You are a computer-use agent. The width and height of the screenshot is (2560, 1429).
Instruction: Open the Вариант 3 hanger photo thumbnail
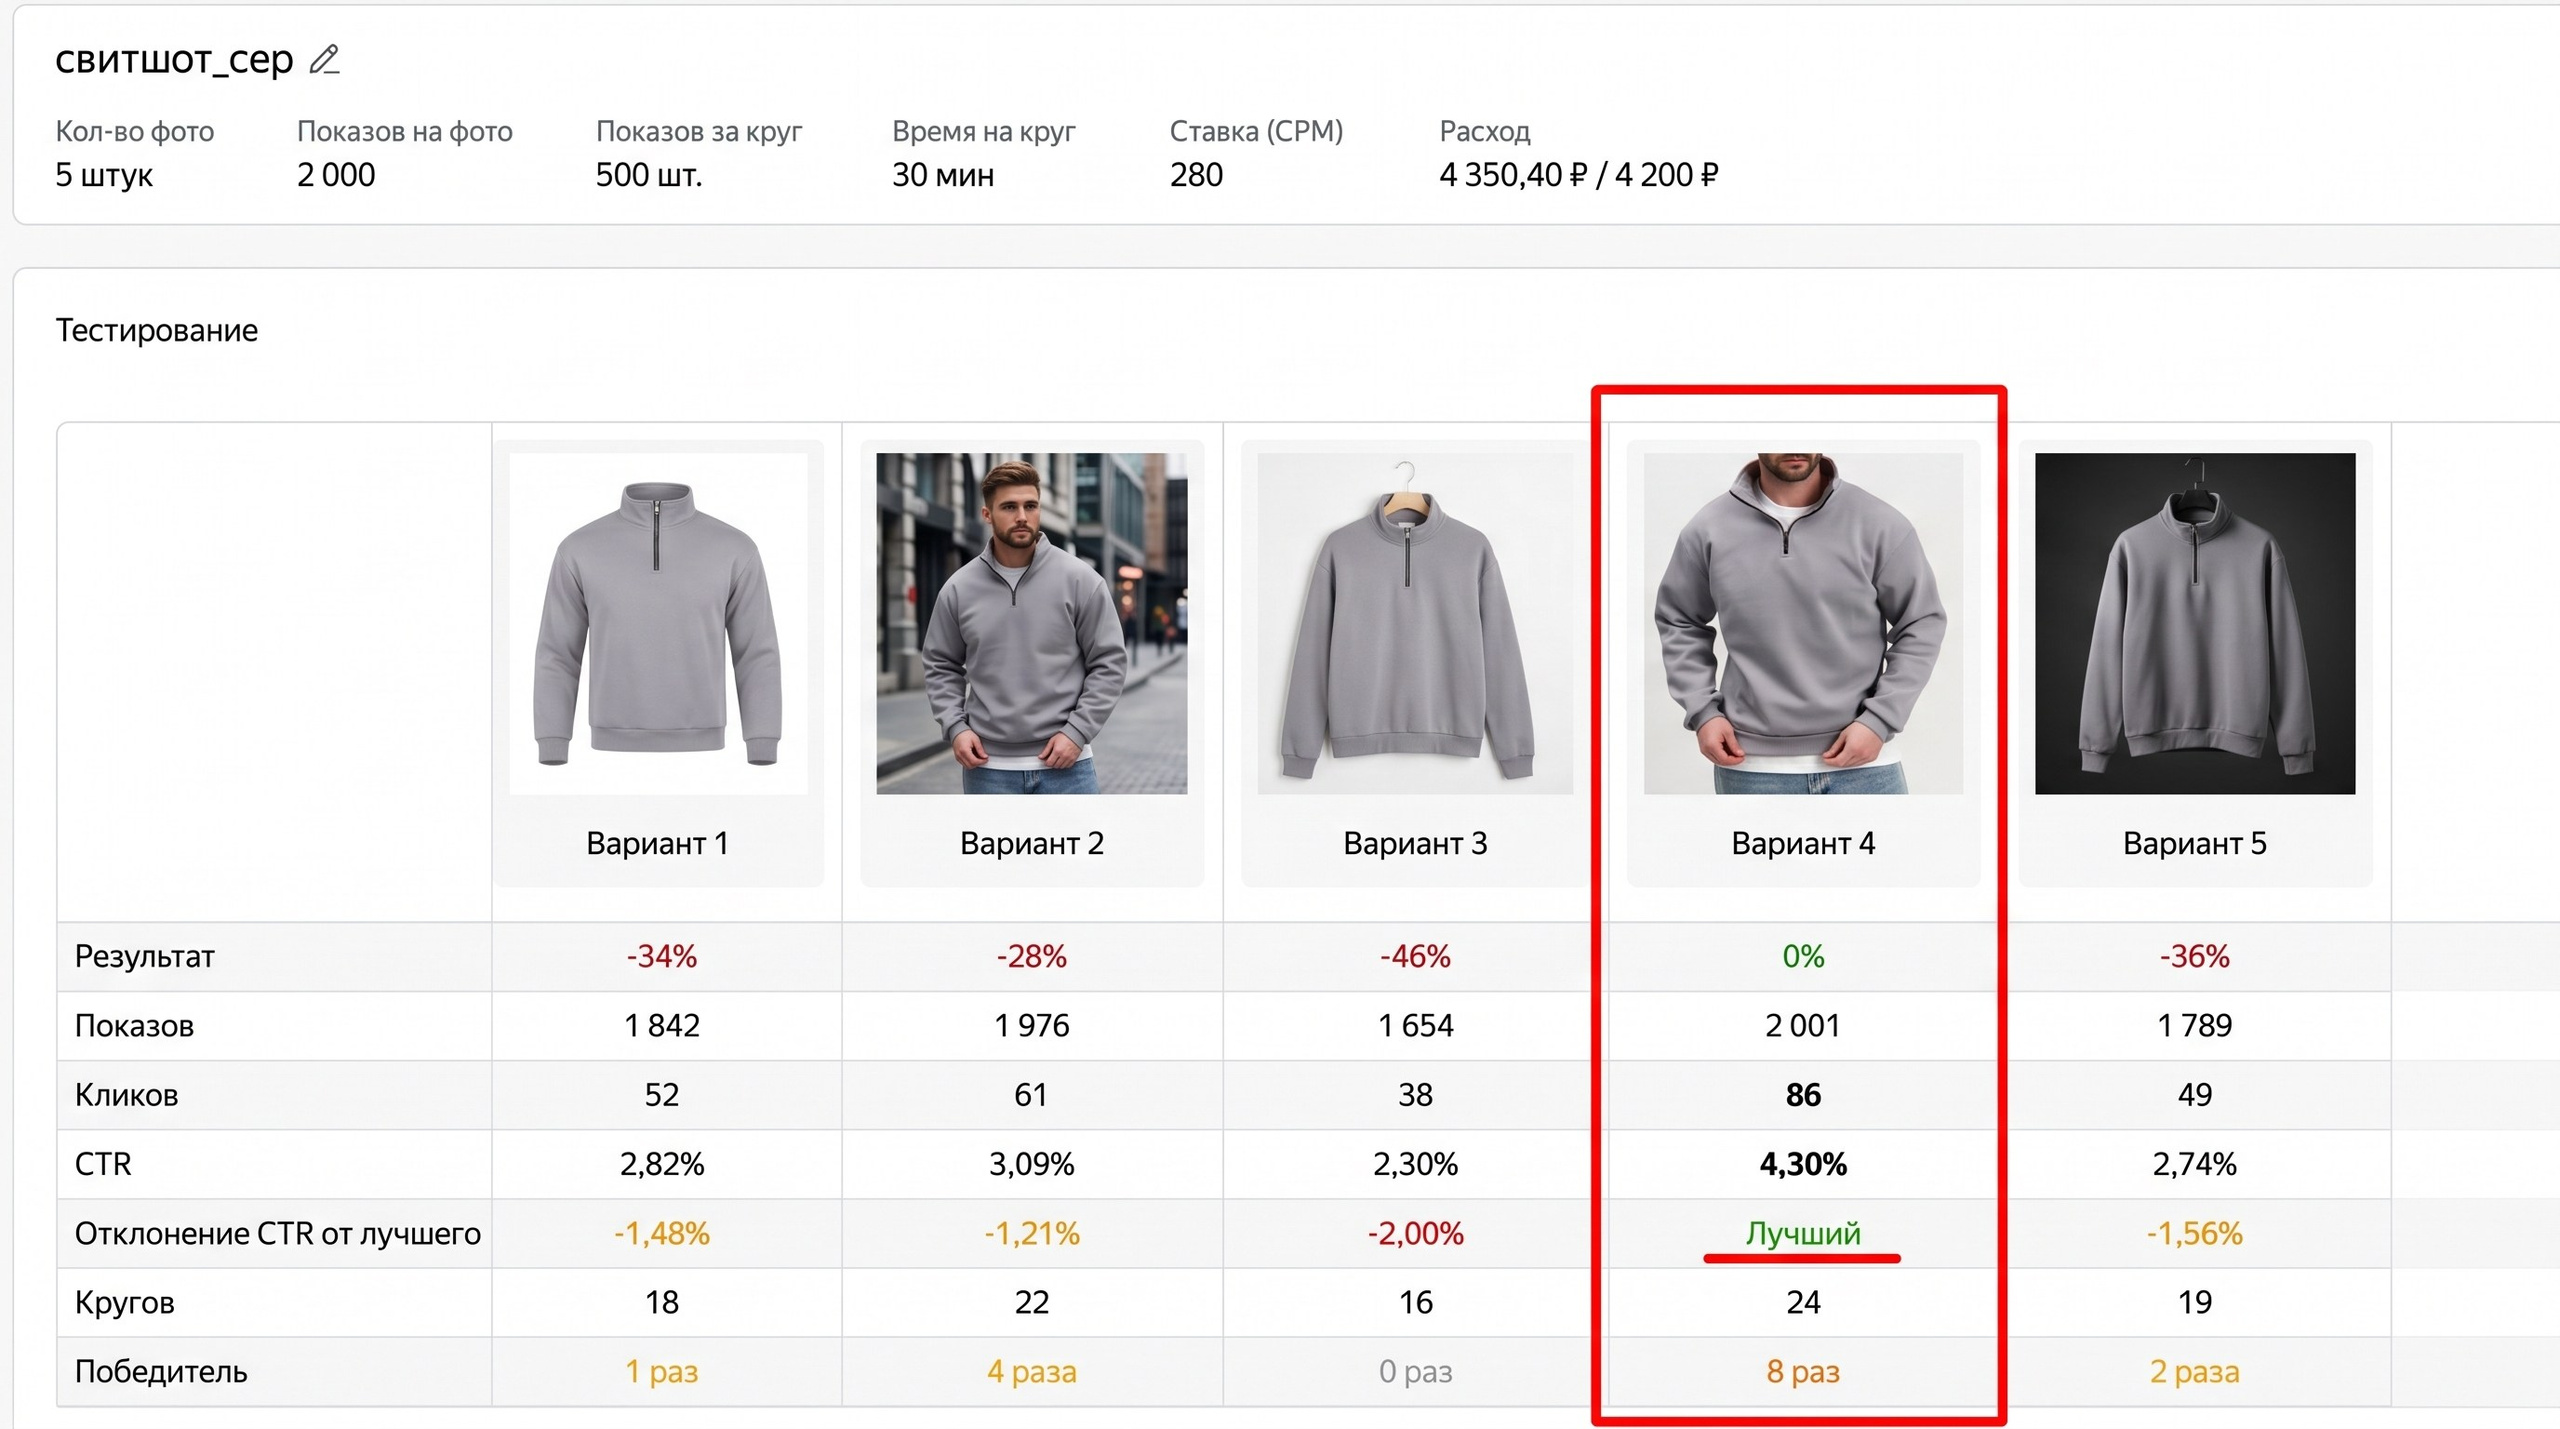tap(1415, 623)
